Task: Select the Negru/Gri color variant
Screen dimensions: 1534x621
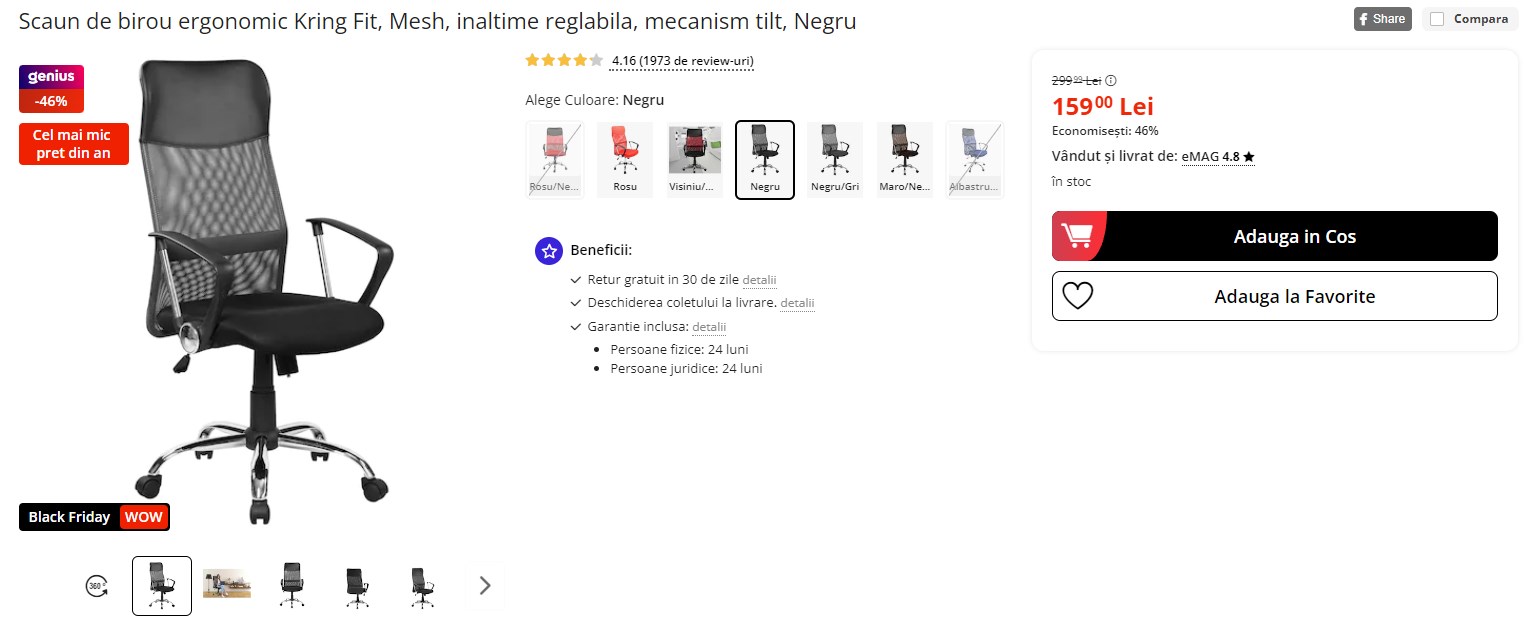Action: click(834, 158)
